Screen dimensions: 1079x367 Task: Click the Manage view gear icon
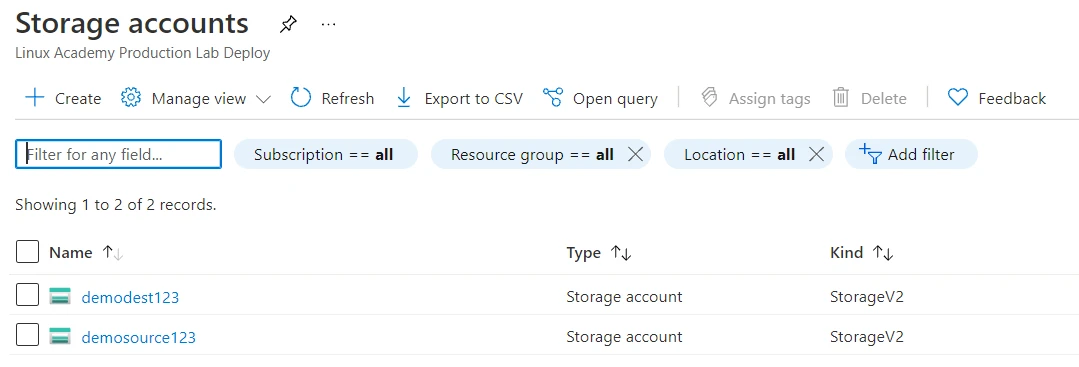(x=131, y=98)
